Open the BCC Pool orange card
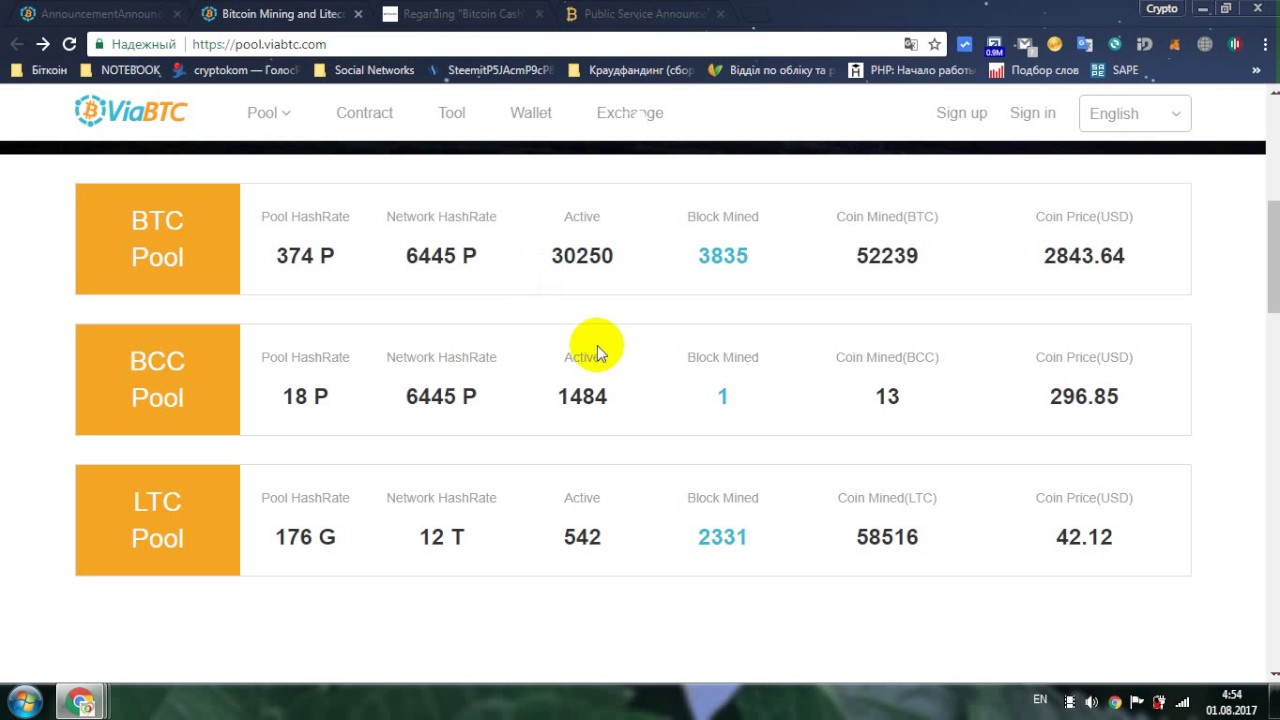The image size is (1280, 720). (x=158, y=379)
